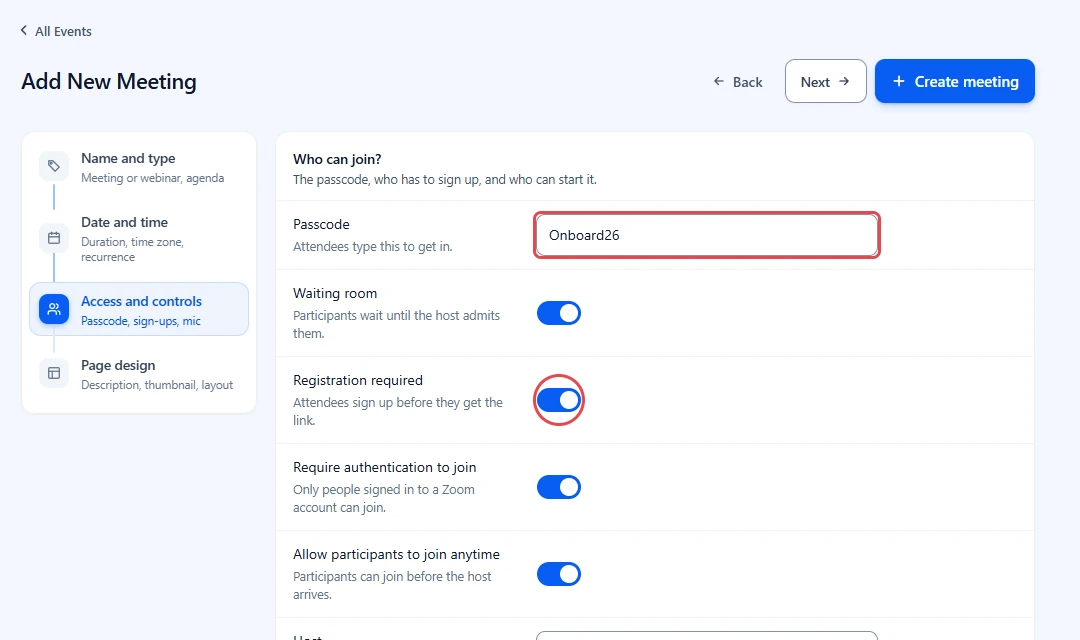This screenshot has height=640, width=1080.
Task: Switch off Allow participants to join anytime
Action: pos(559,574)
